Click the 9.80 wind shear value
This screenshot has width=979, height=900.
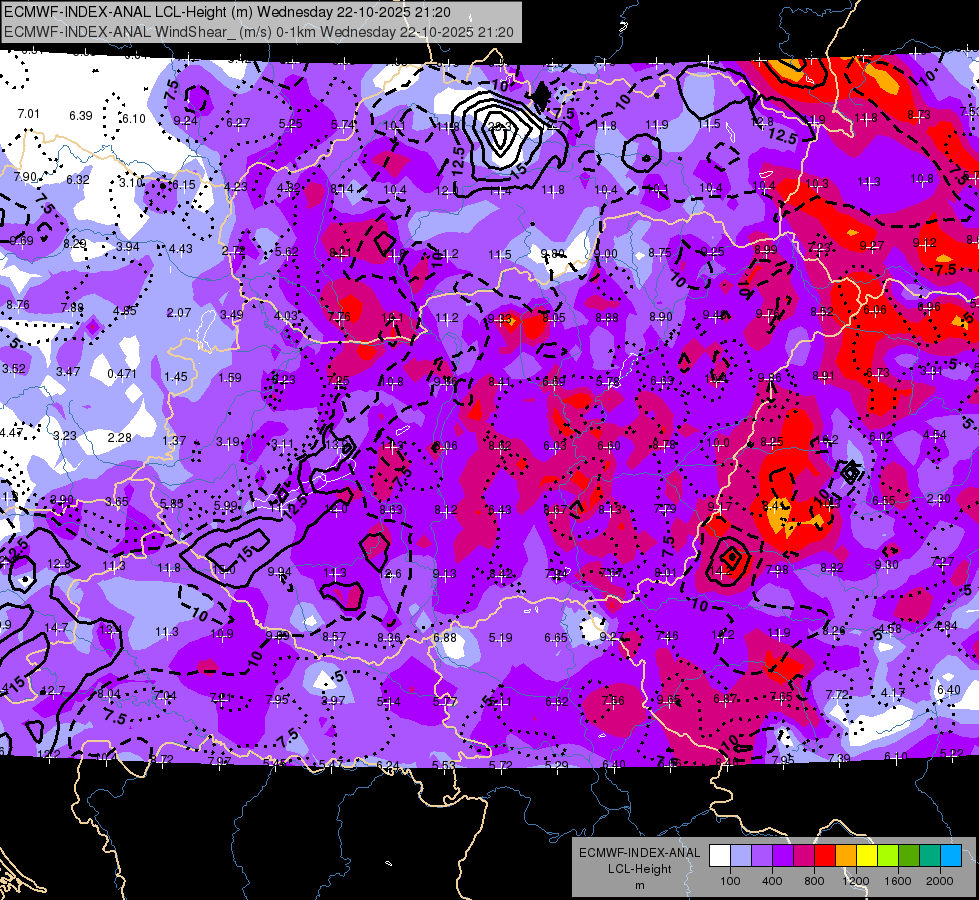pyautogui.click(x=553, y=254)
